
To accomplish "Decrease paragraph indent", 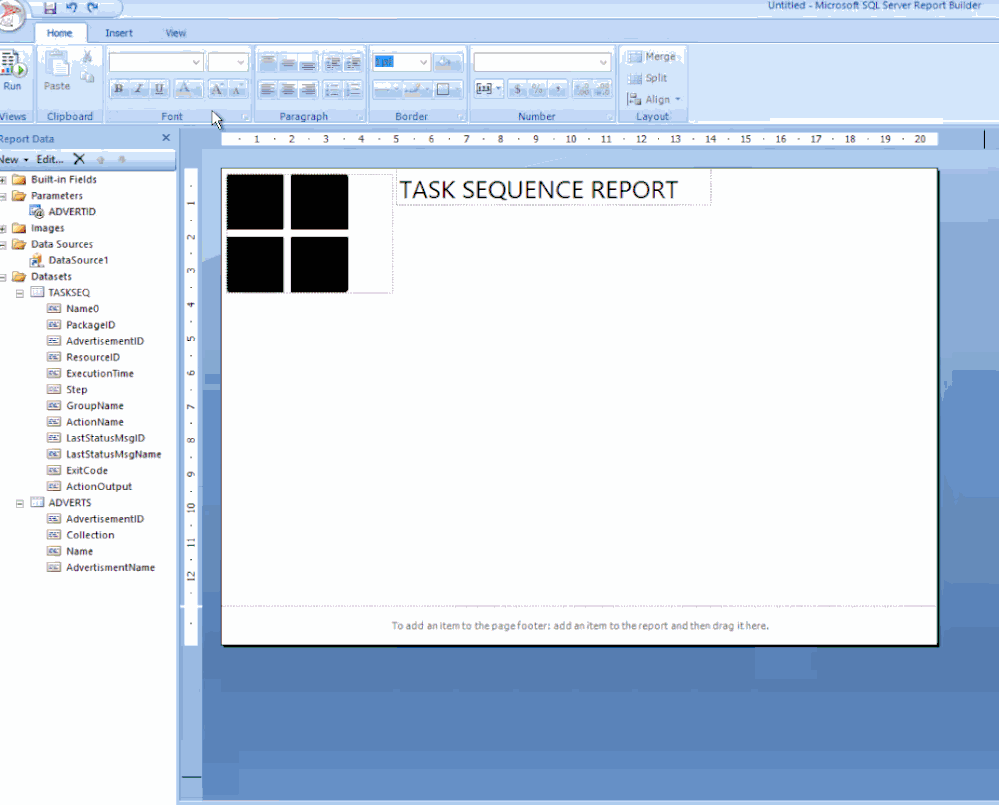I will [x=333, y=62].
